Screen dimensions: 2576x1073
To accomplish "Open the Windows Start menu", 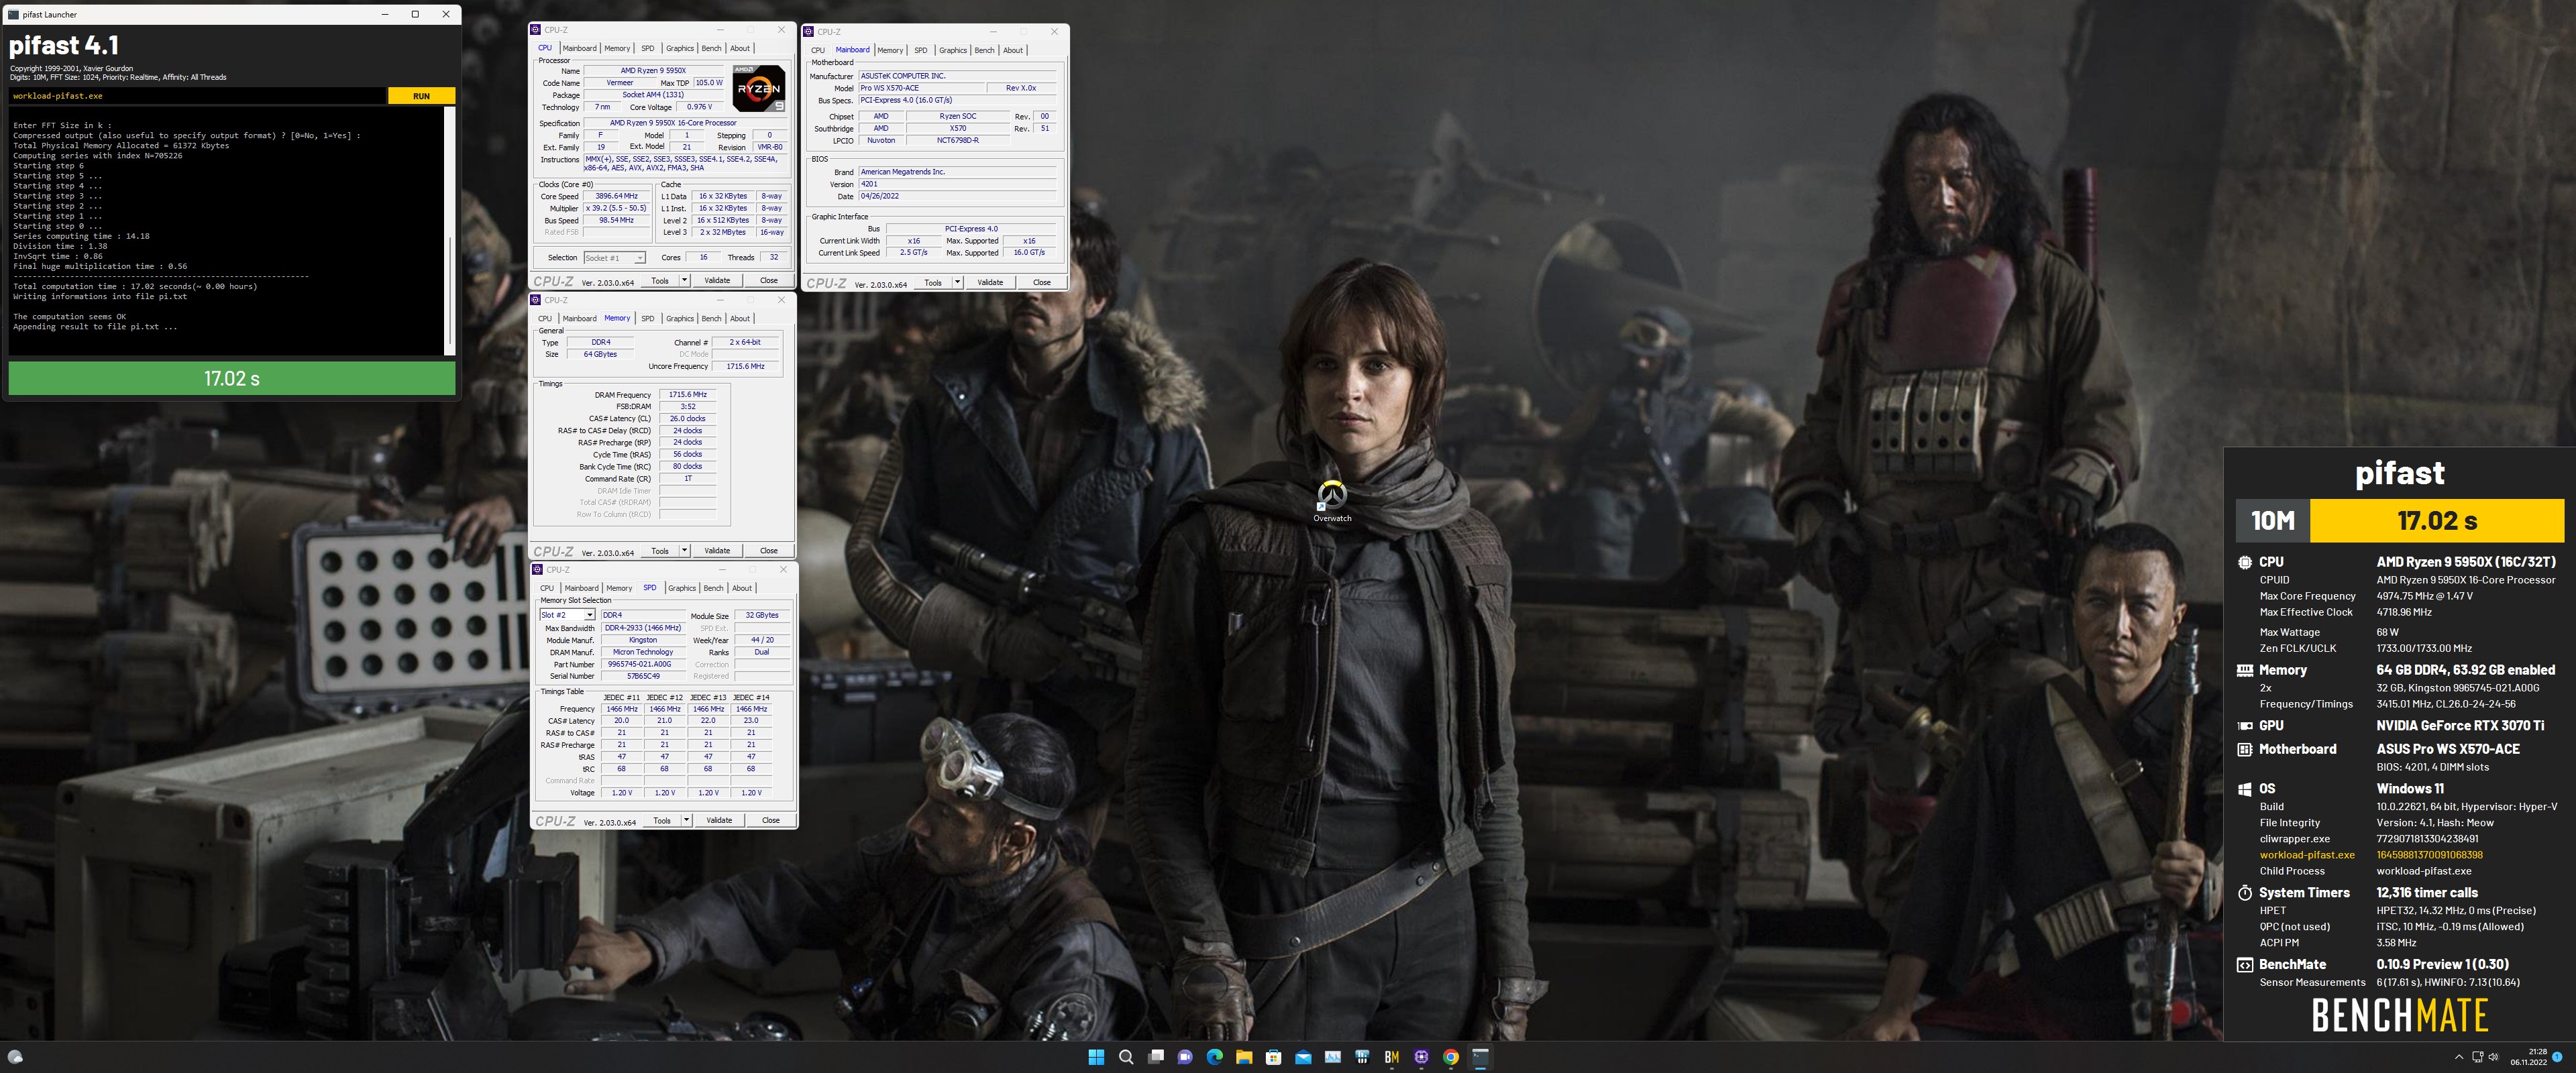I will pos(1096,1057).
